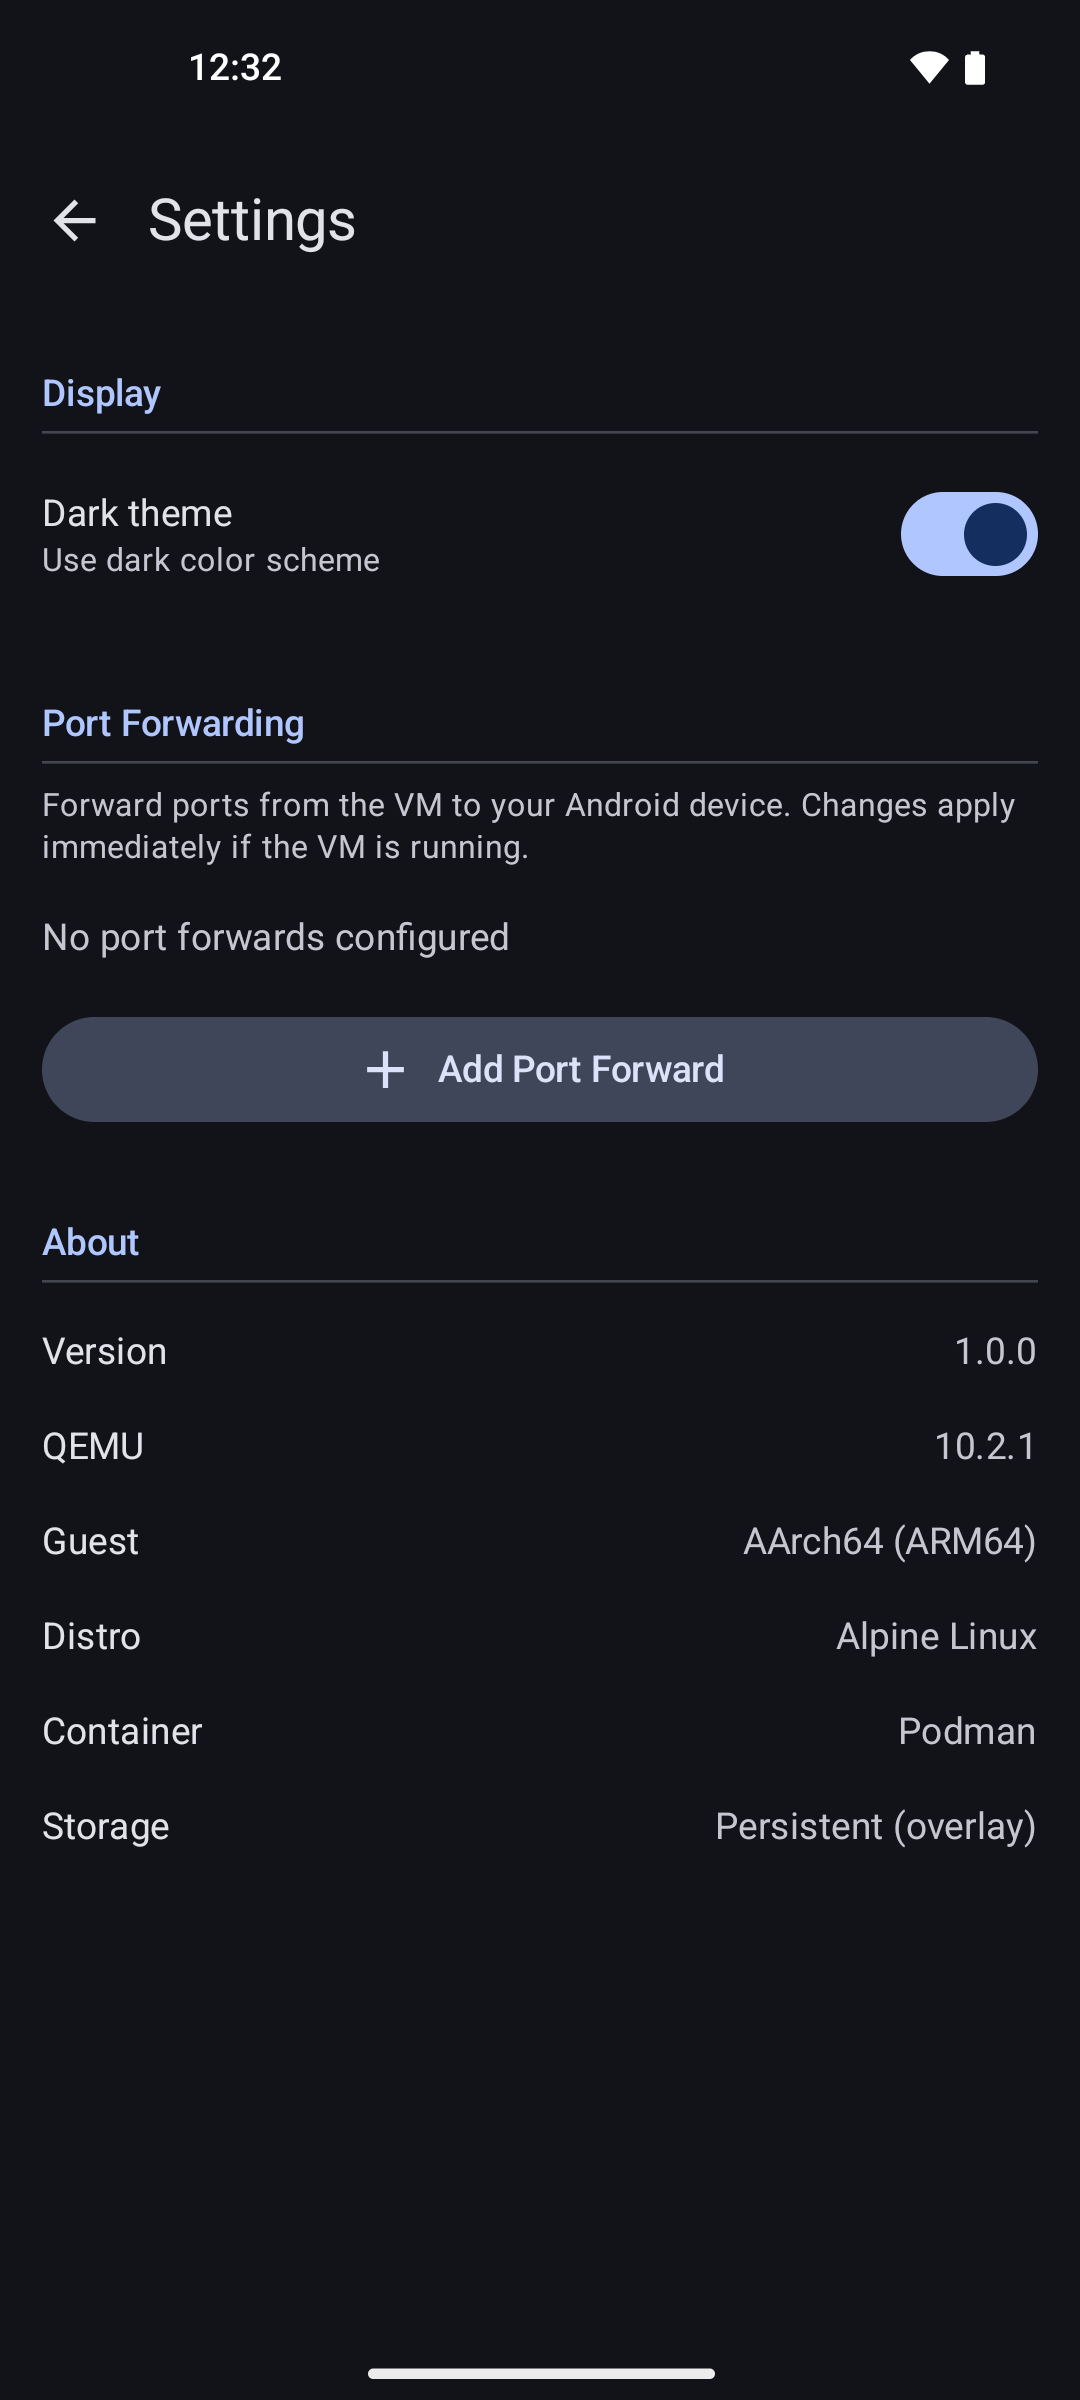Turn off the Dark theme switch

pos(968,534)
